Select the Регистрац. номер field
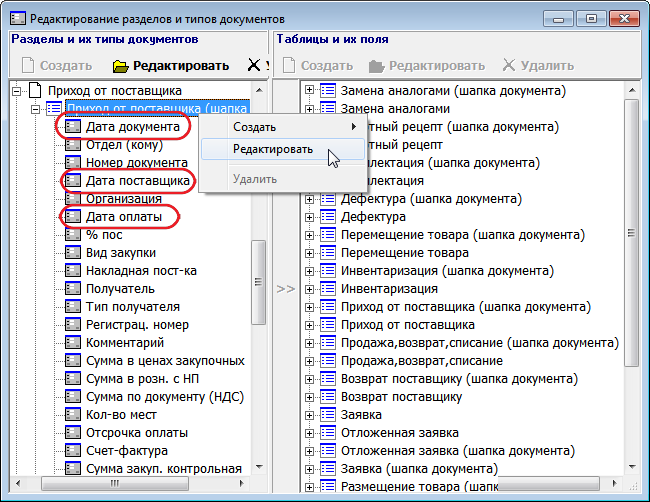Viewport: 650px width, 502px height. click(x=137, y=325)
